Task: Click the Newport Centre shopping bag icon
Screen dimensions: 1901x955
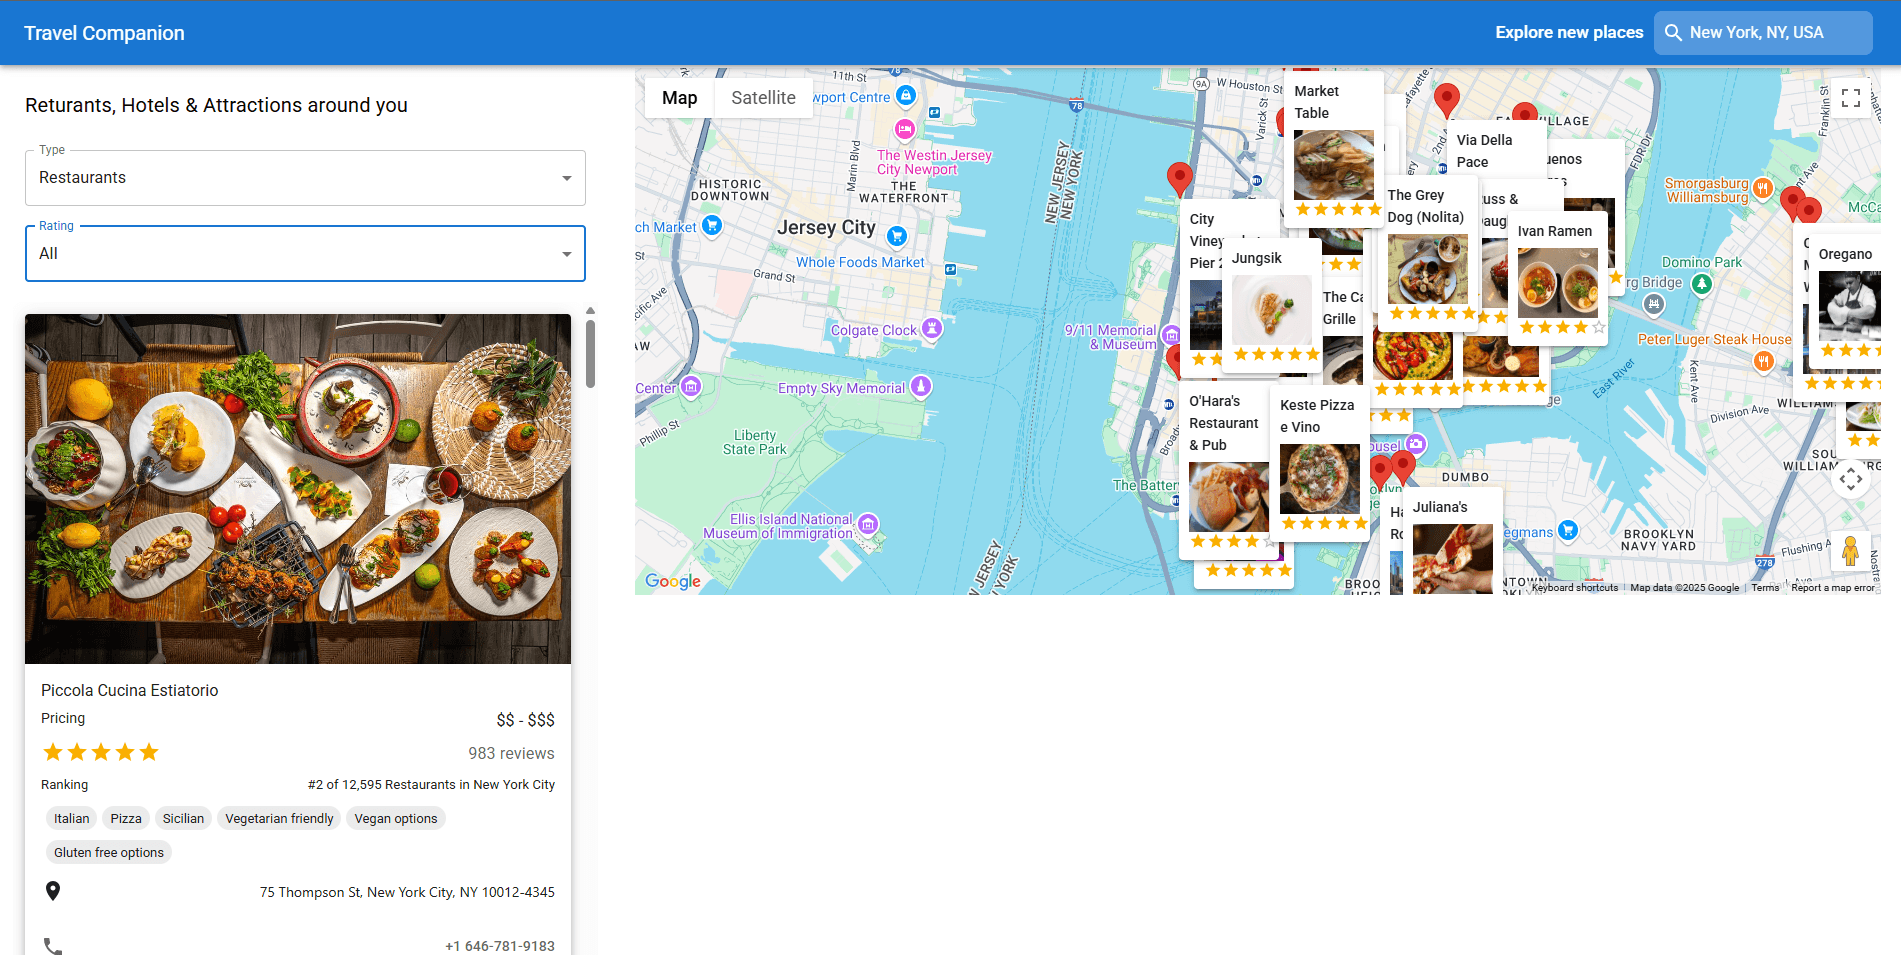Action: 905,96
